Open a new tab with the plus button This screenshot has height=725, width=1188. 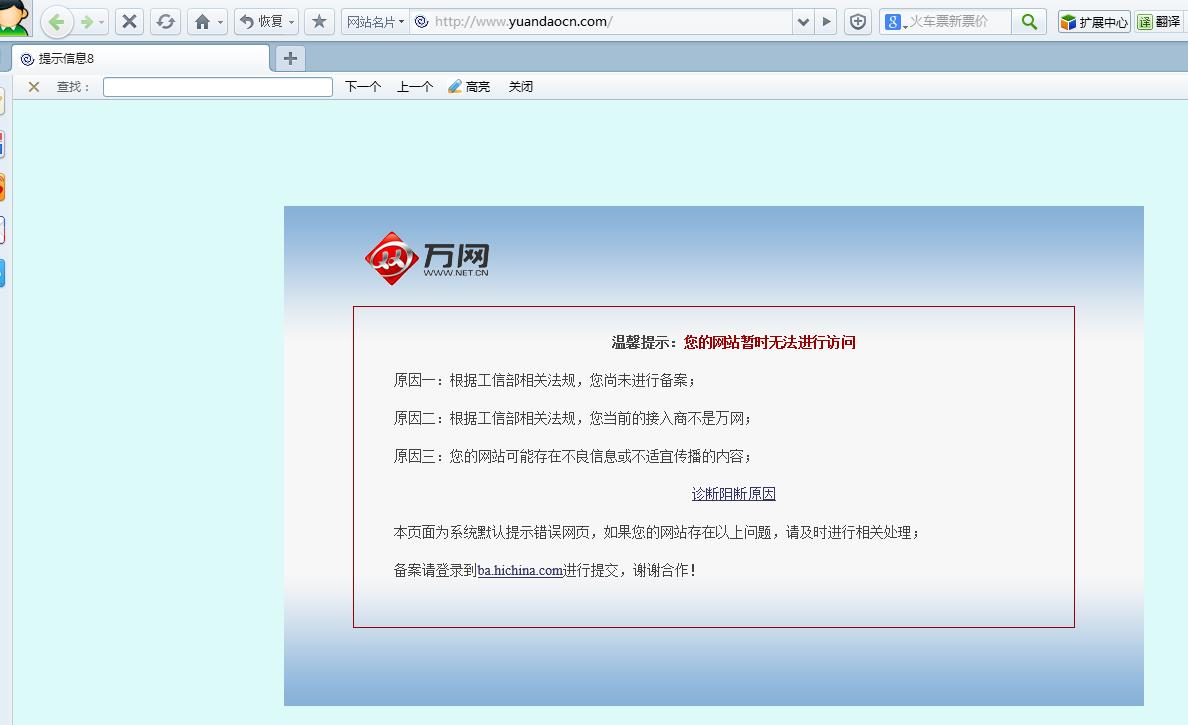290,58
